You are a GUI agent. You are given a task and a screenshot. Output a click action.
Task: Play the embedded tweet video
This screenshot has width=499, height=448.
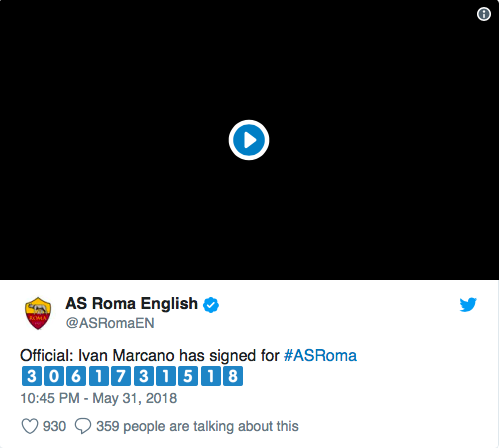tap(249, 140)
